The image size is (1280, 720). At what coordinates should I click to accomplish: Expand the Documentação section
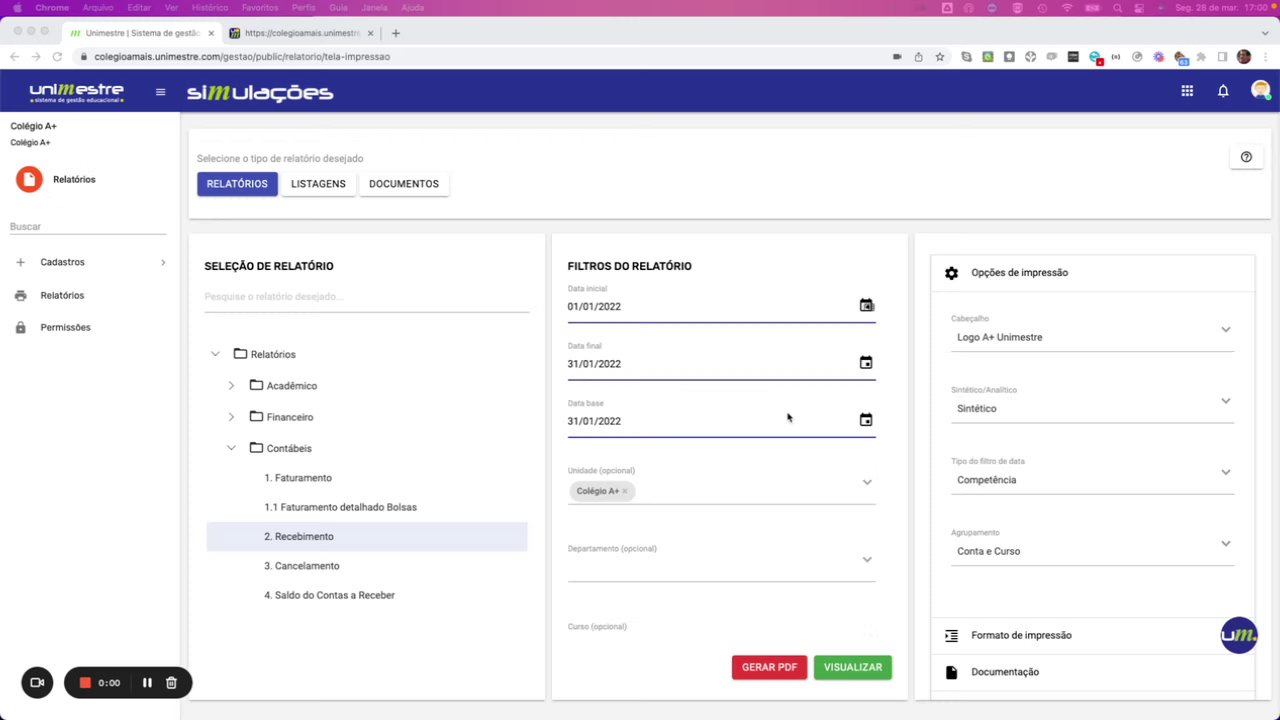coord(1092,672)
